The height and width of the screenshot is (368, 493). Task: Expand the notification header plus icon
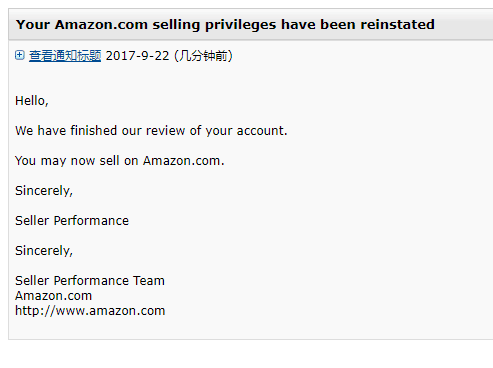20,55
